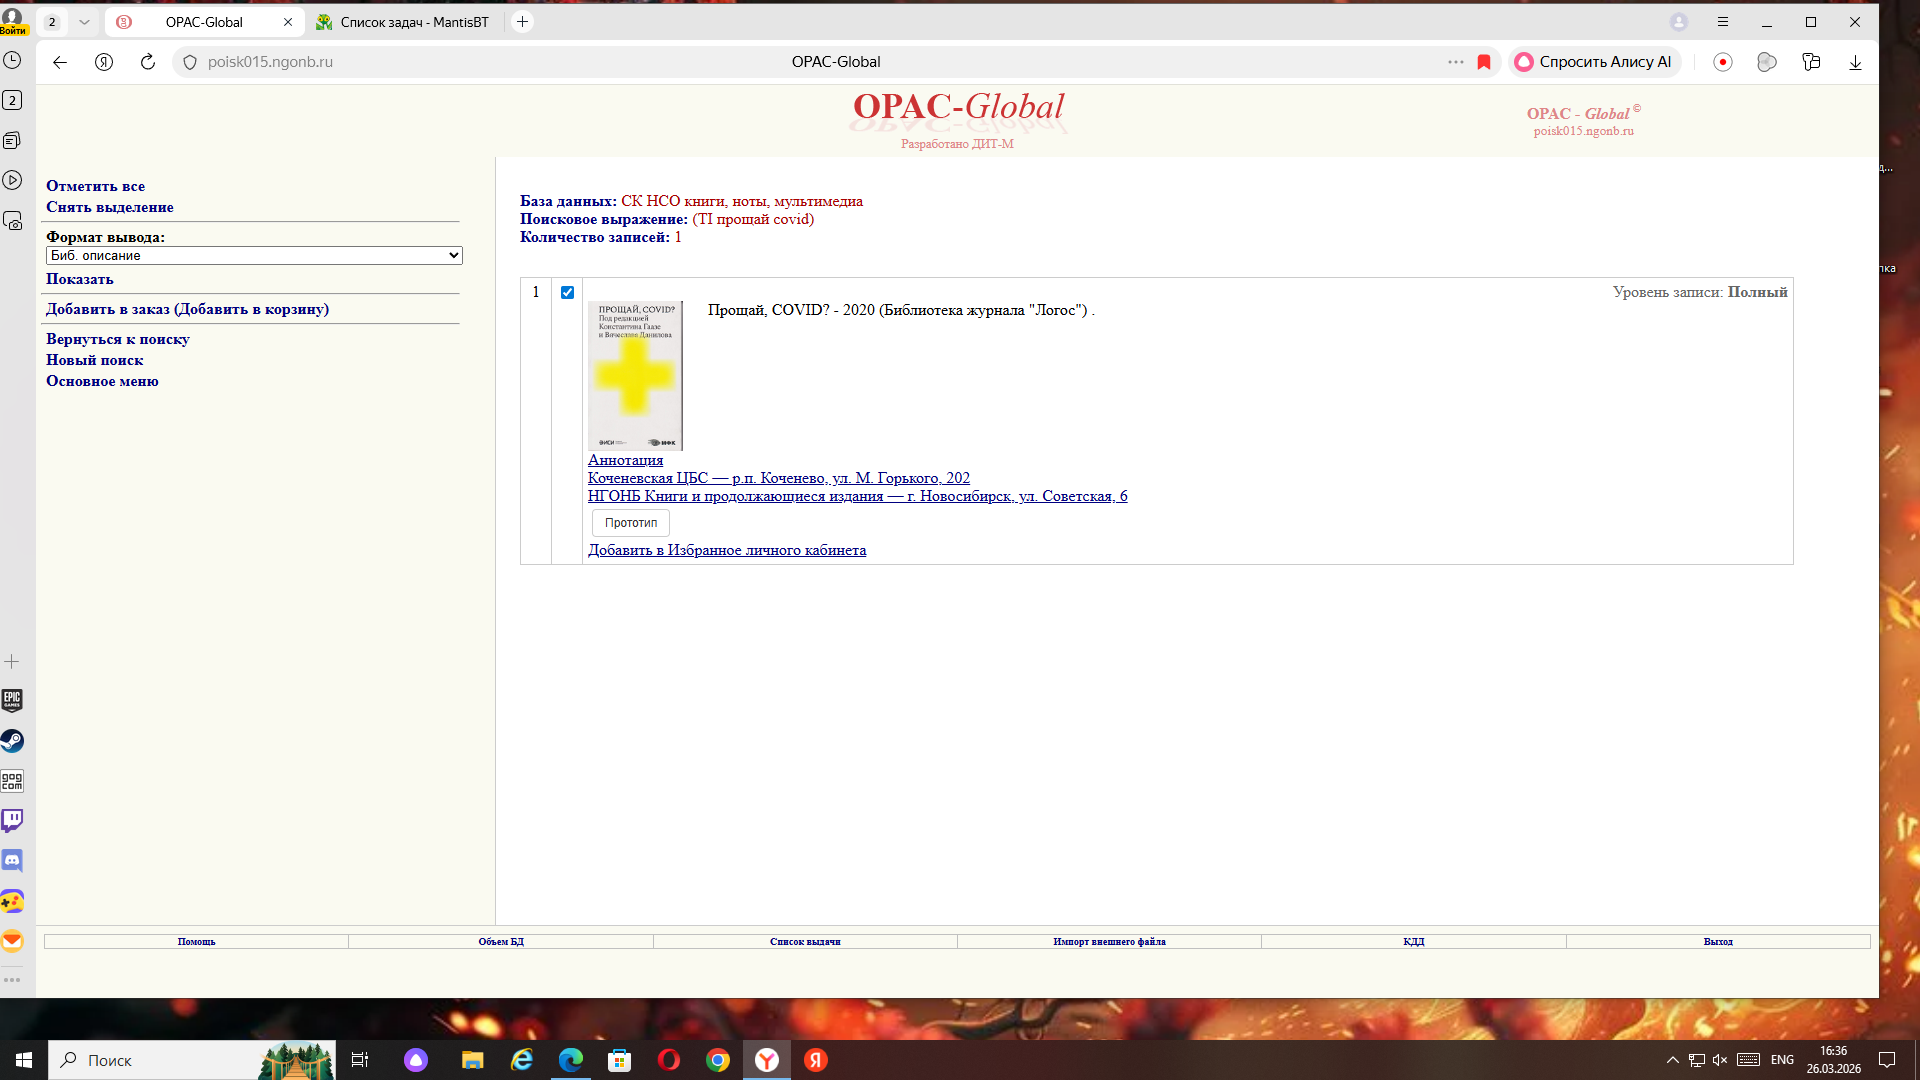
Task: Open the downloads icon in browser toolbar
Action: (x=1855, y=62)
